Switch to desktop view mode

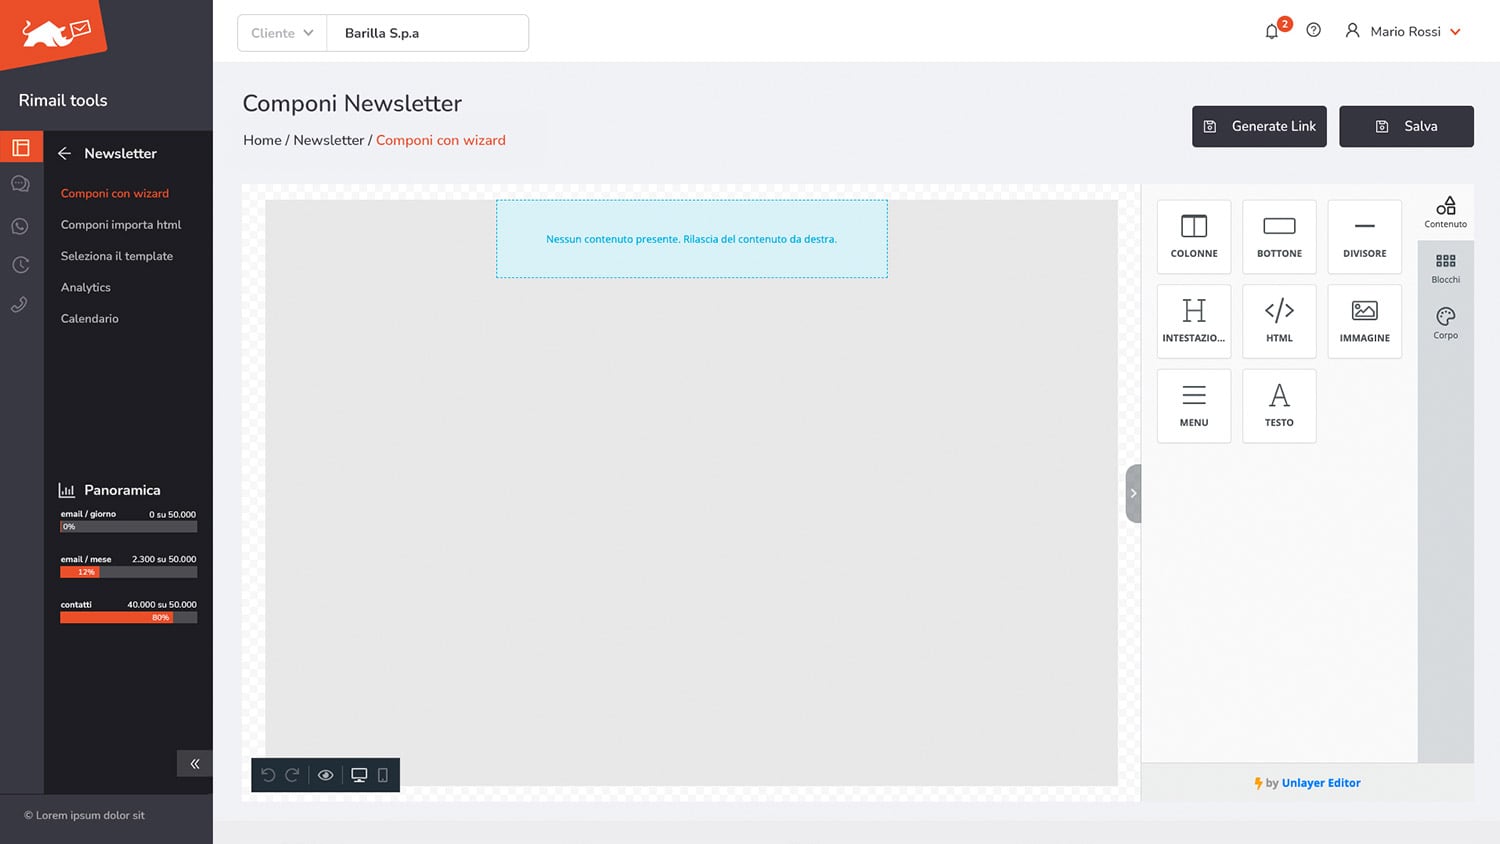click(359, 775)
